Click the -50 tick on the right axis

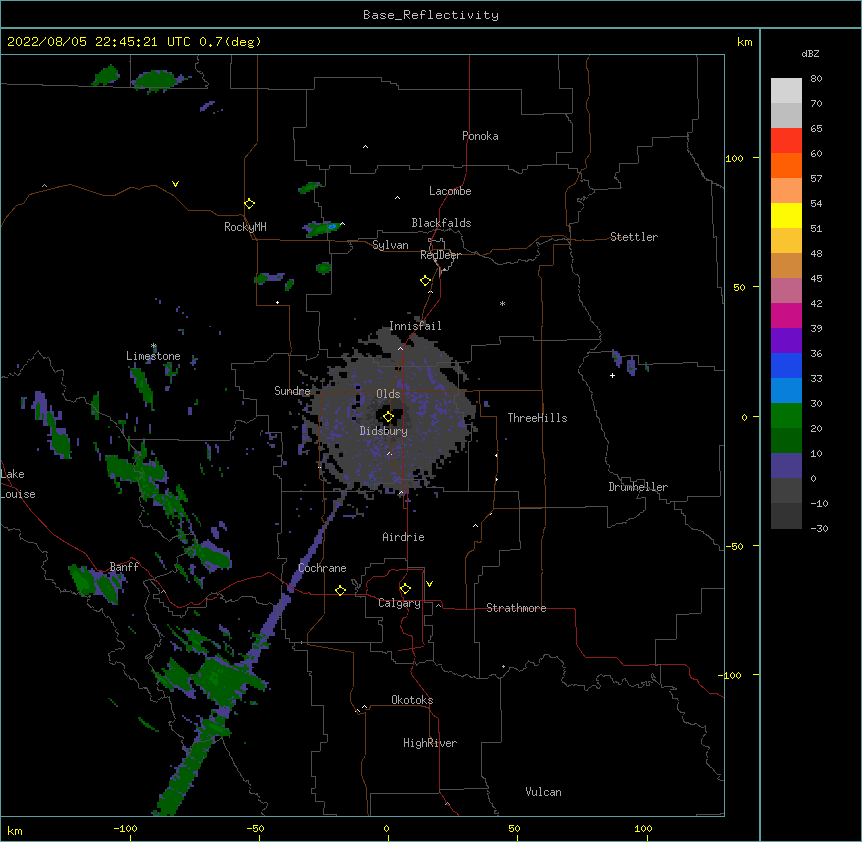click(734, 546)
